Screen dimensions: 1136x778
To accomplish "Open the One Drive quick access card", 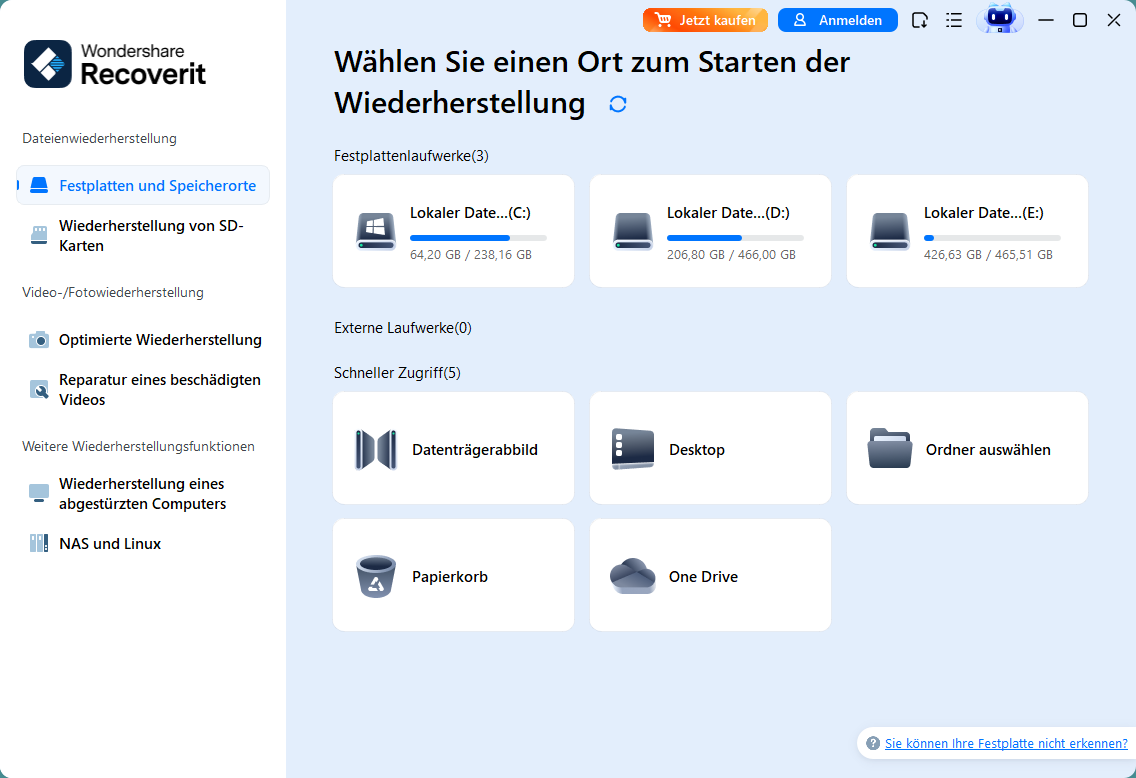I will [x=710, y=575].
